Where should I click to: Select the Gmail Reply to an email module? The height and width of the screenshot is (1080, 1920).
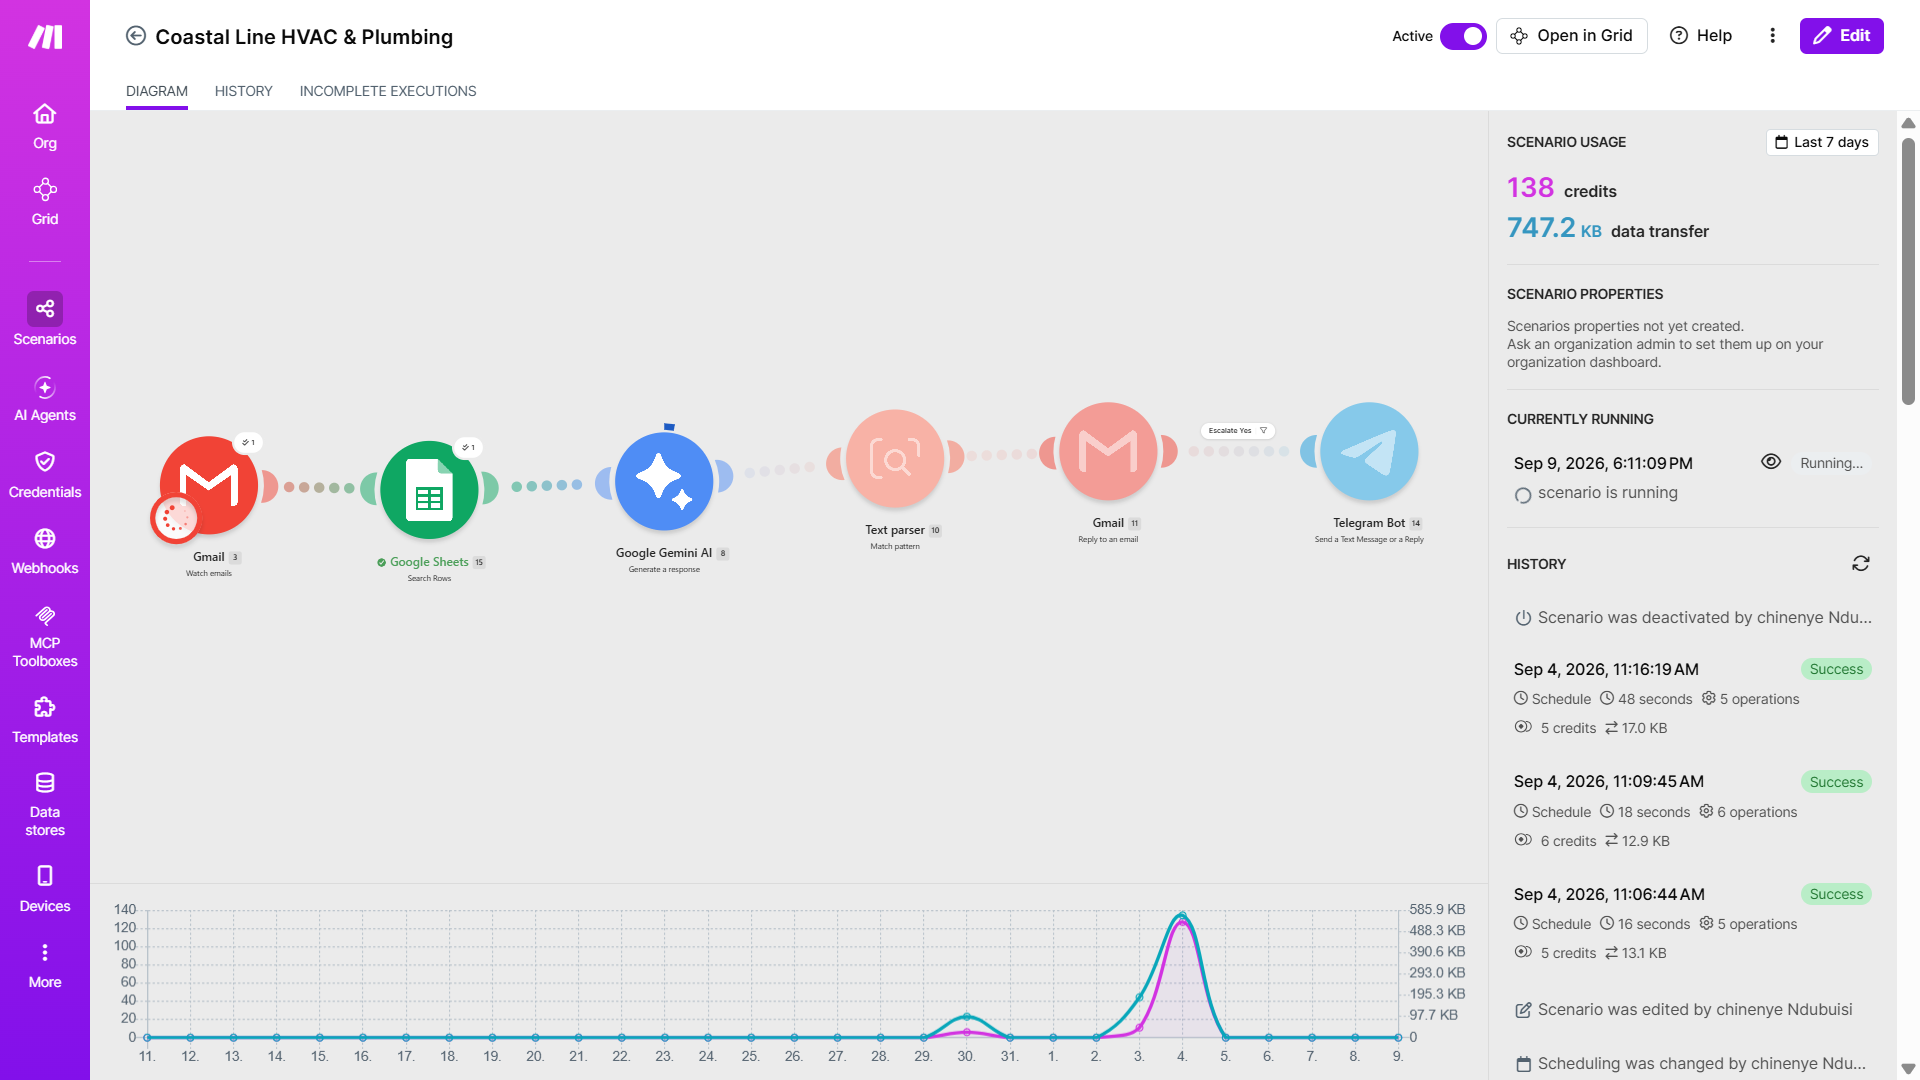(x=1108, y=451)
